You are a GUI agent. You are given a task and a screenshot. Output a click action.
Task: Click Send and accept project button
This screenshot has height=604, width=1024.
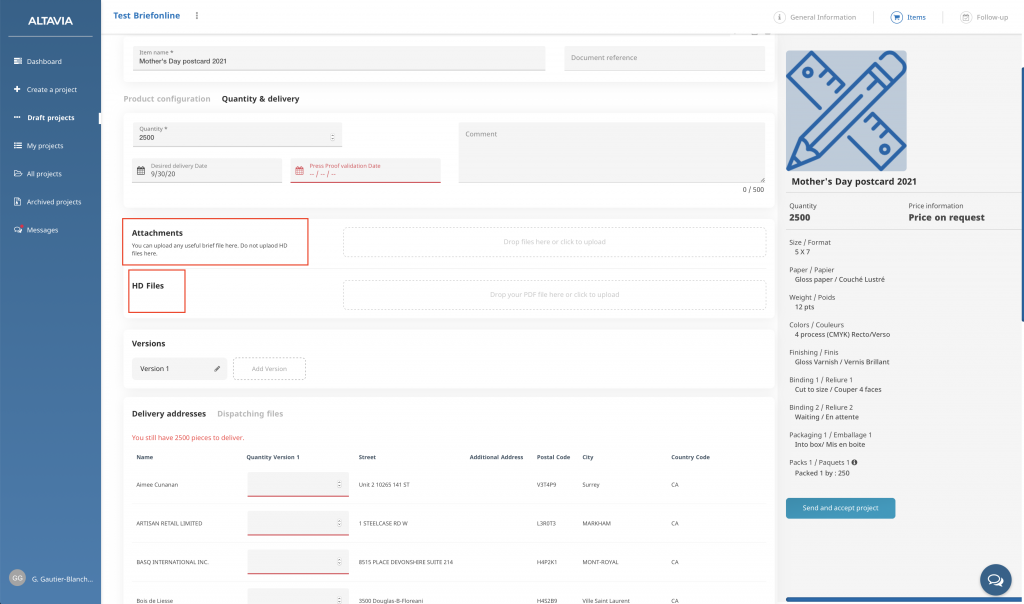pyautogui.click(x=840, y=508)
